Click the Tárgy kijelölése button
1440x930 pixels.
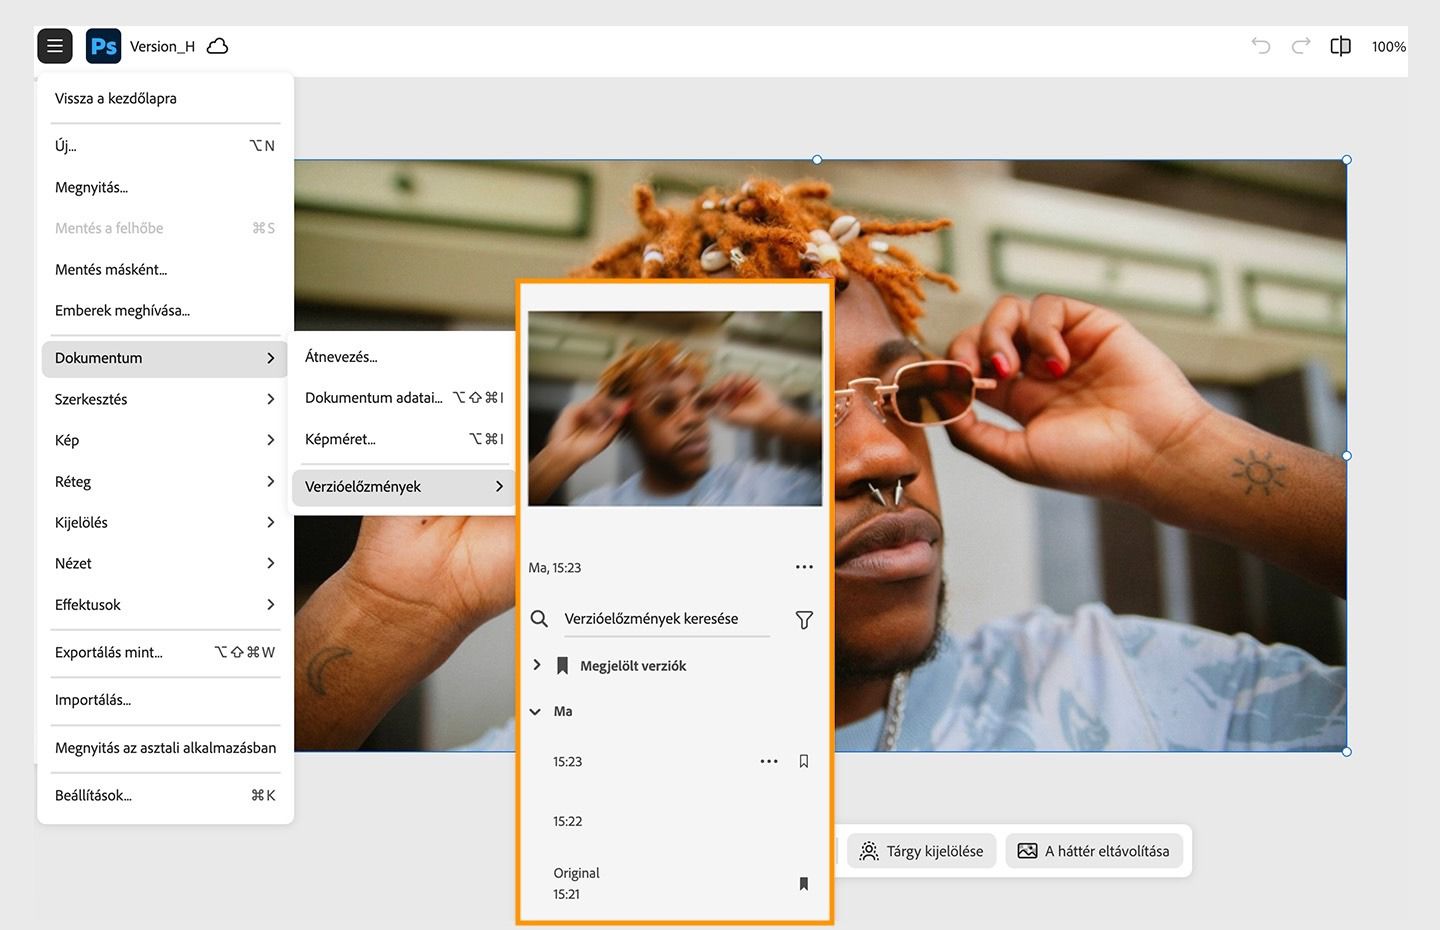coord(921,851)
